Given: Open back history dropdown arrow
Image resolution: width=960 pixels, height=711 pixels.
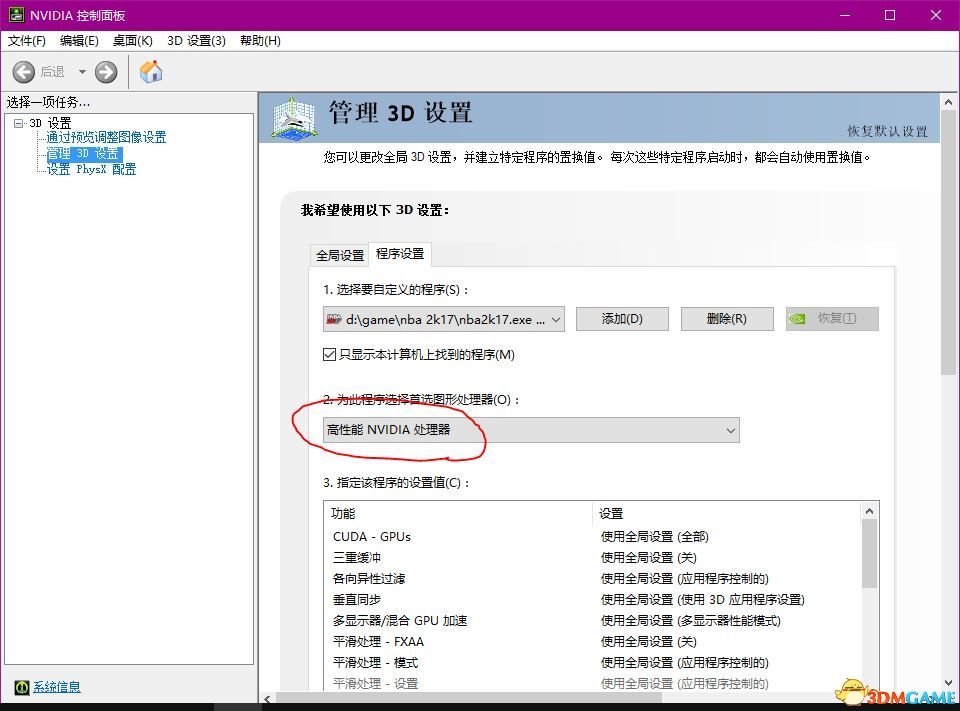Looking at the screenshot, I should point(82,72).
